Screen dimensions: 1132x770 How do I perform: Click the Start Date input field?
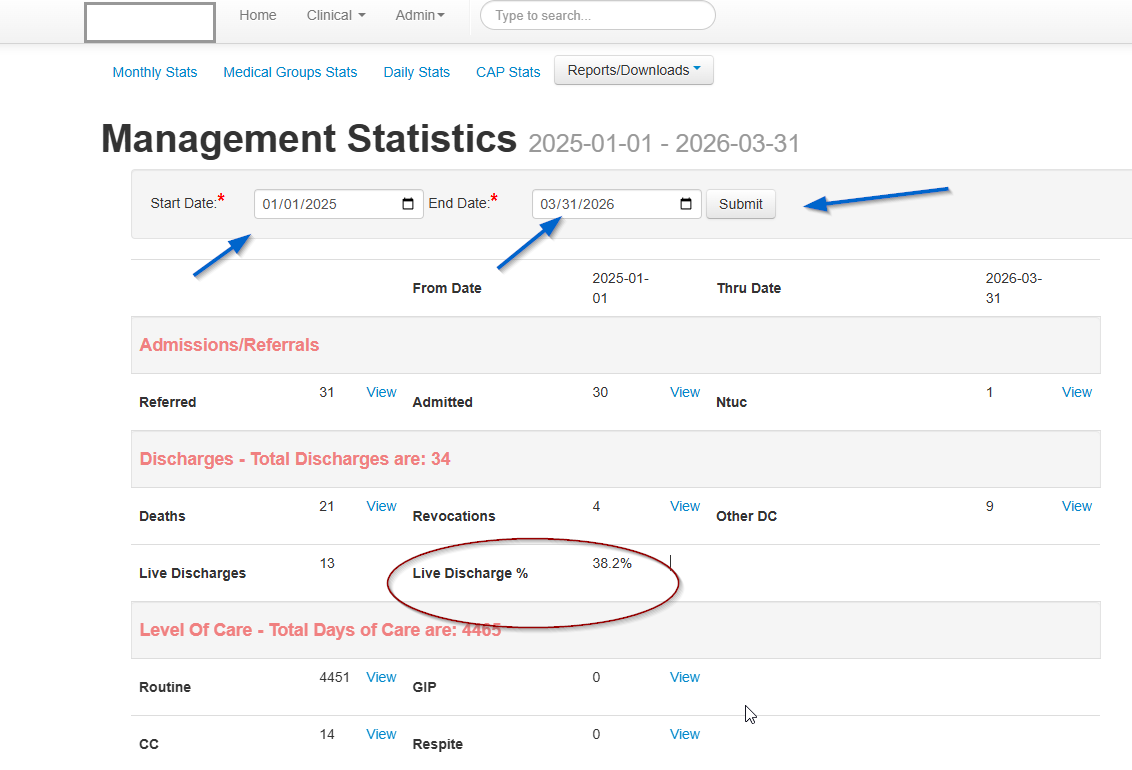[339, 204]
